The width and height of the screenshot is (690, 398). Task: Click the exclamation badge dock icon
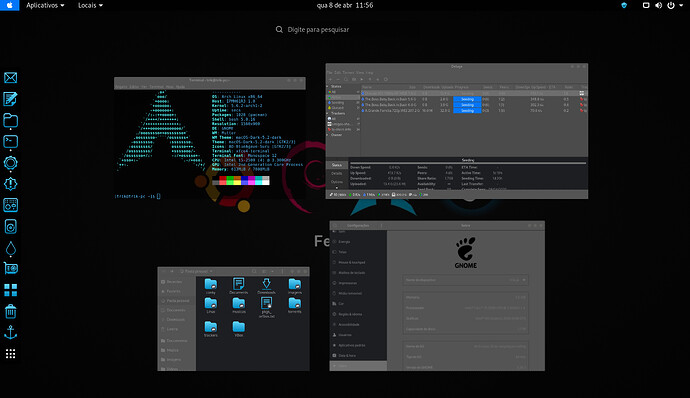11,184
